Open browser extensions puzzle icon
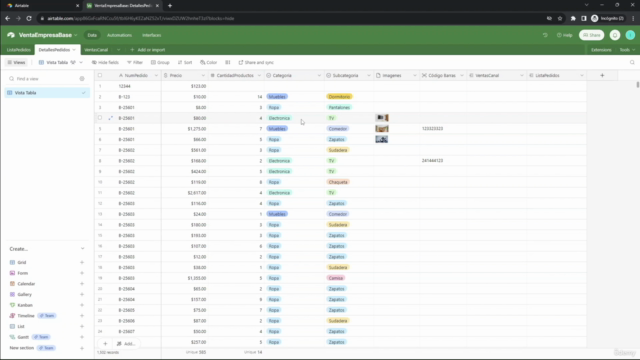 tap(573, 18)
